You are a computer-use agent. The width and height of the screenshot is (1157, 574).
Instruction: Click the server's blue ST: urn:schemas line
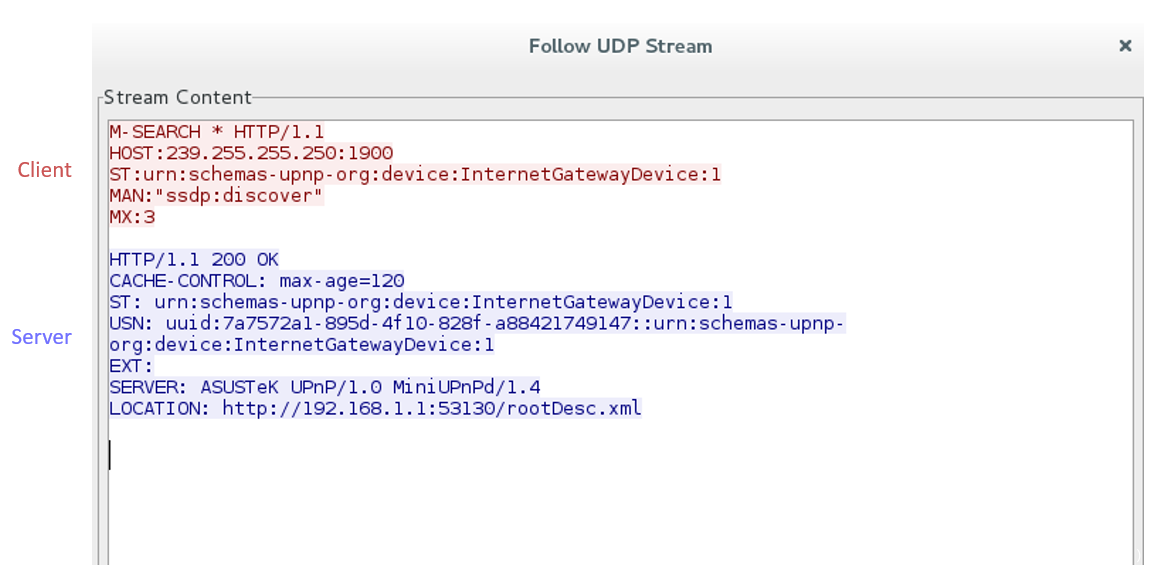click(421, 302)
